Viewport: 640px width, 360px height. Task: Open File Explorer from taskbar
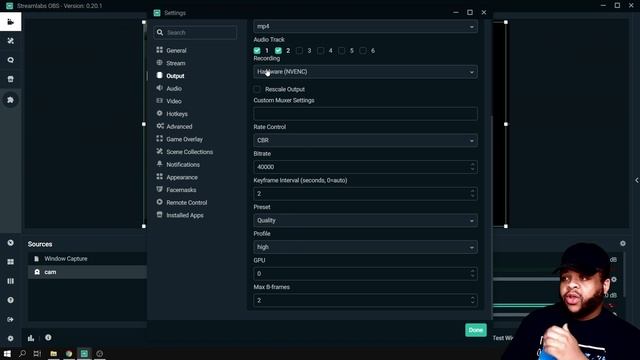coord(53,353)
